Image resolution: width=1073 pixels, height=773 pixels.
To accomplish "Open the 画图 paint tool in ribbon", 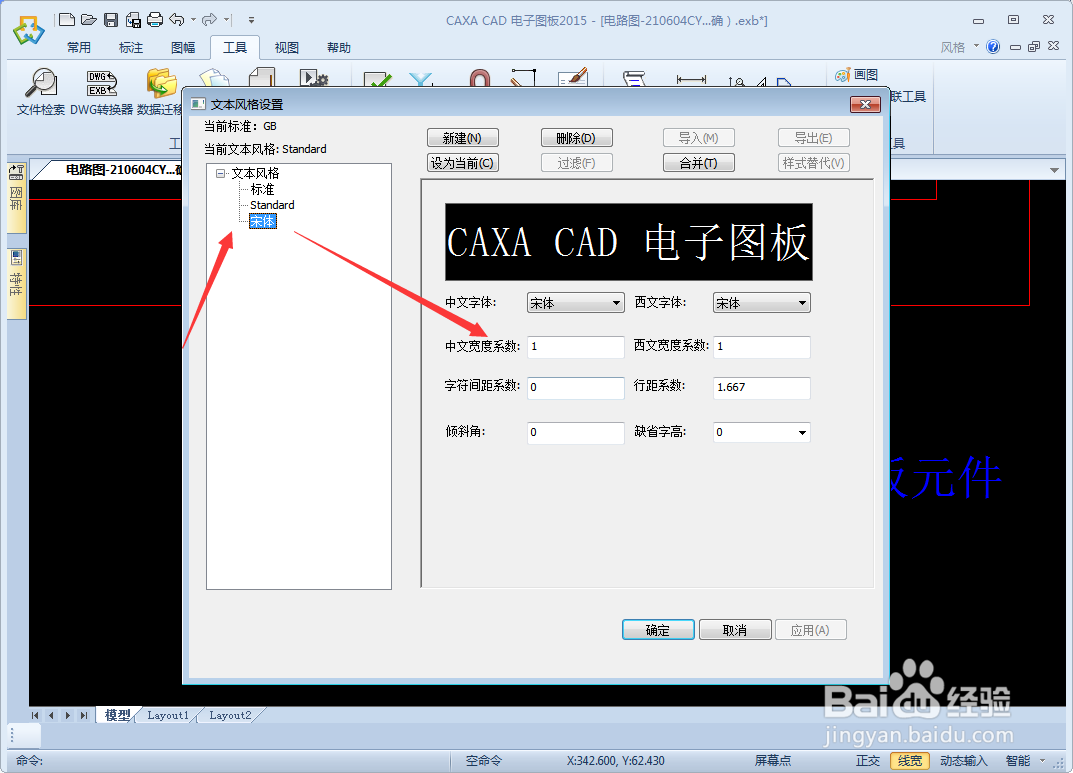I will click(856, 75).
